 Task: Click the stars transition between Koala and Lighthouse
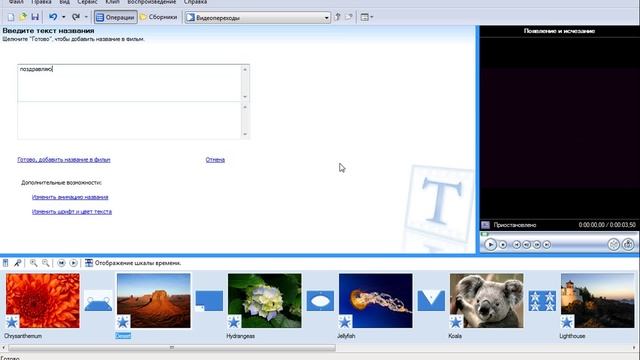(x=542, y=301)
